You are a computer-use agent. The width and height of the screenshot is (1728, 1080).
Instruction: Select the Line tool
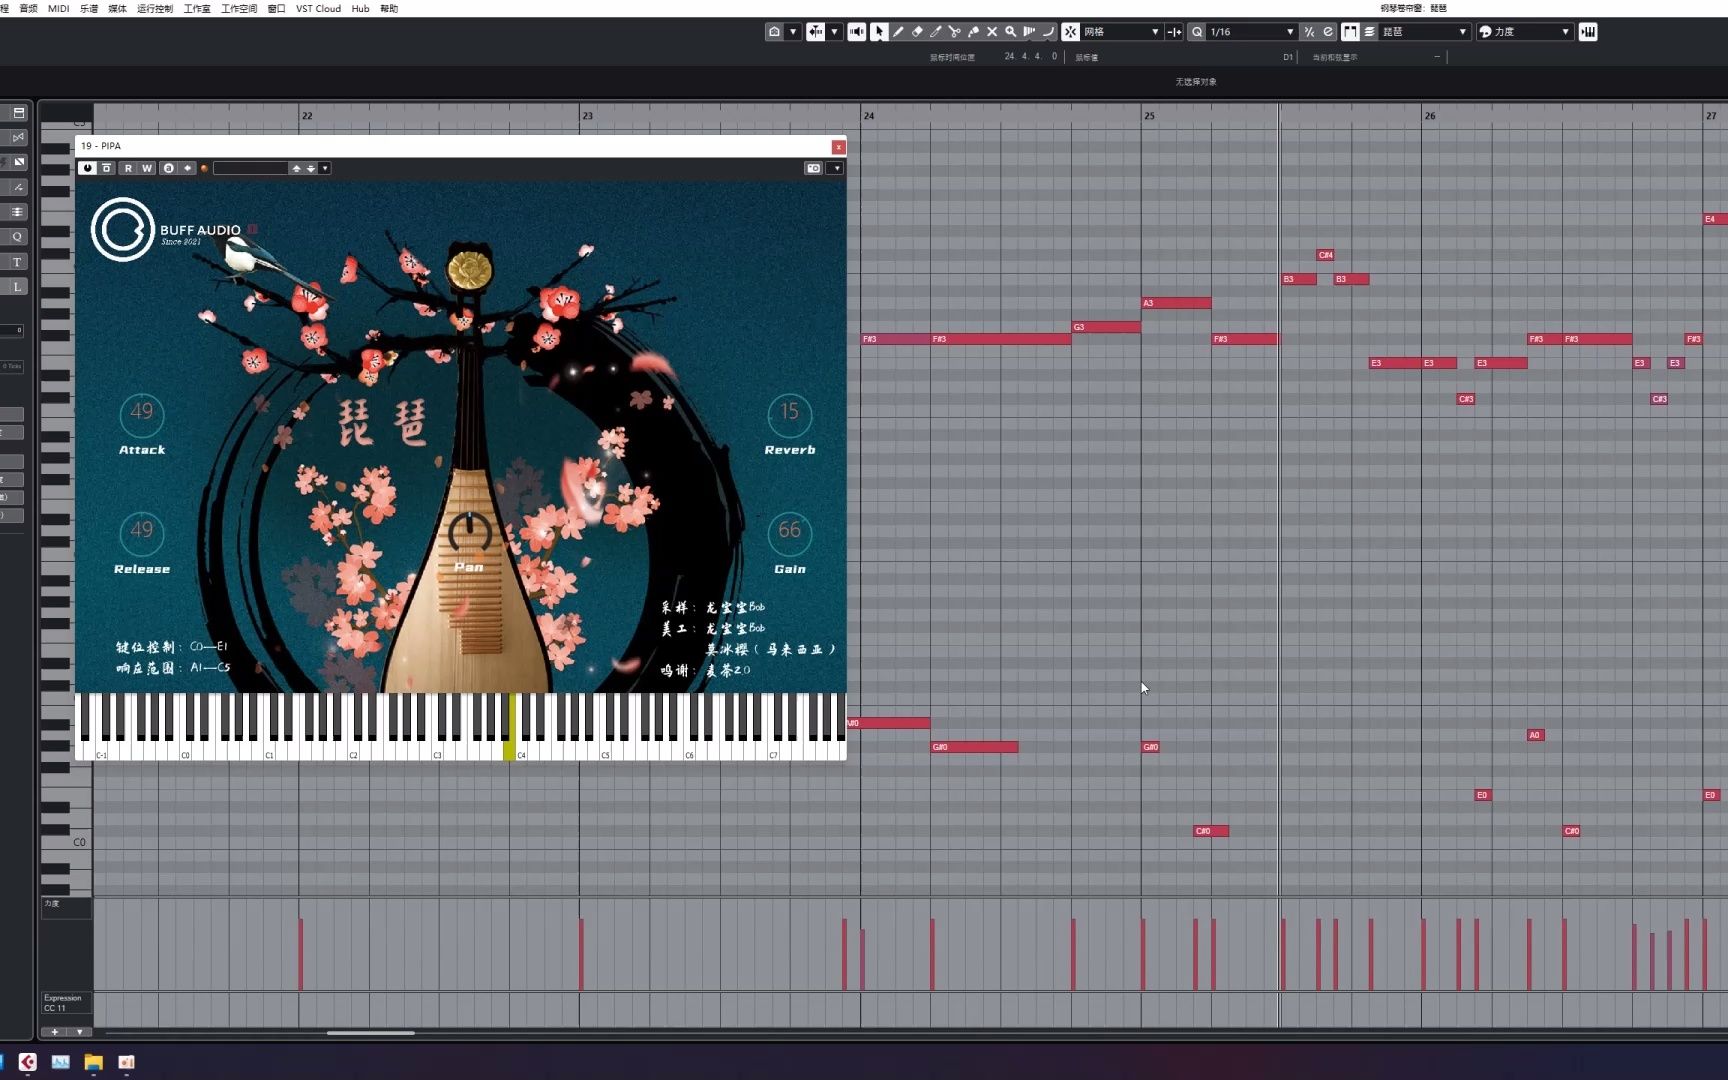tap(1048, 32)
